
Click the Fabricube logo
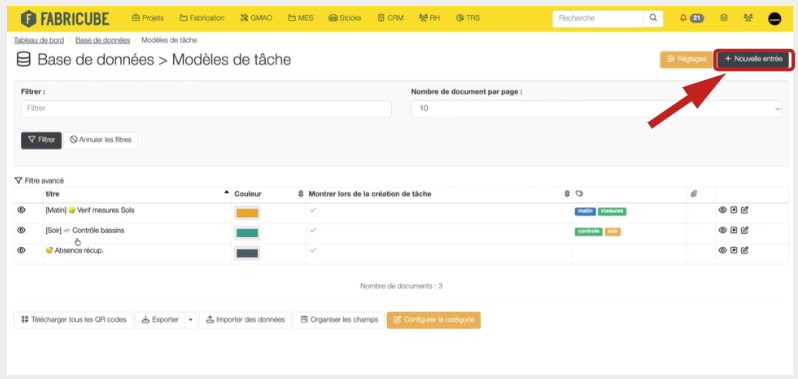(65, 18)
